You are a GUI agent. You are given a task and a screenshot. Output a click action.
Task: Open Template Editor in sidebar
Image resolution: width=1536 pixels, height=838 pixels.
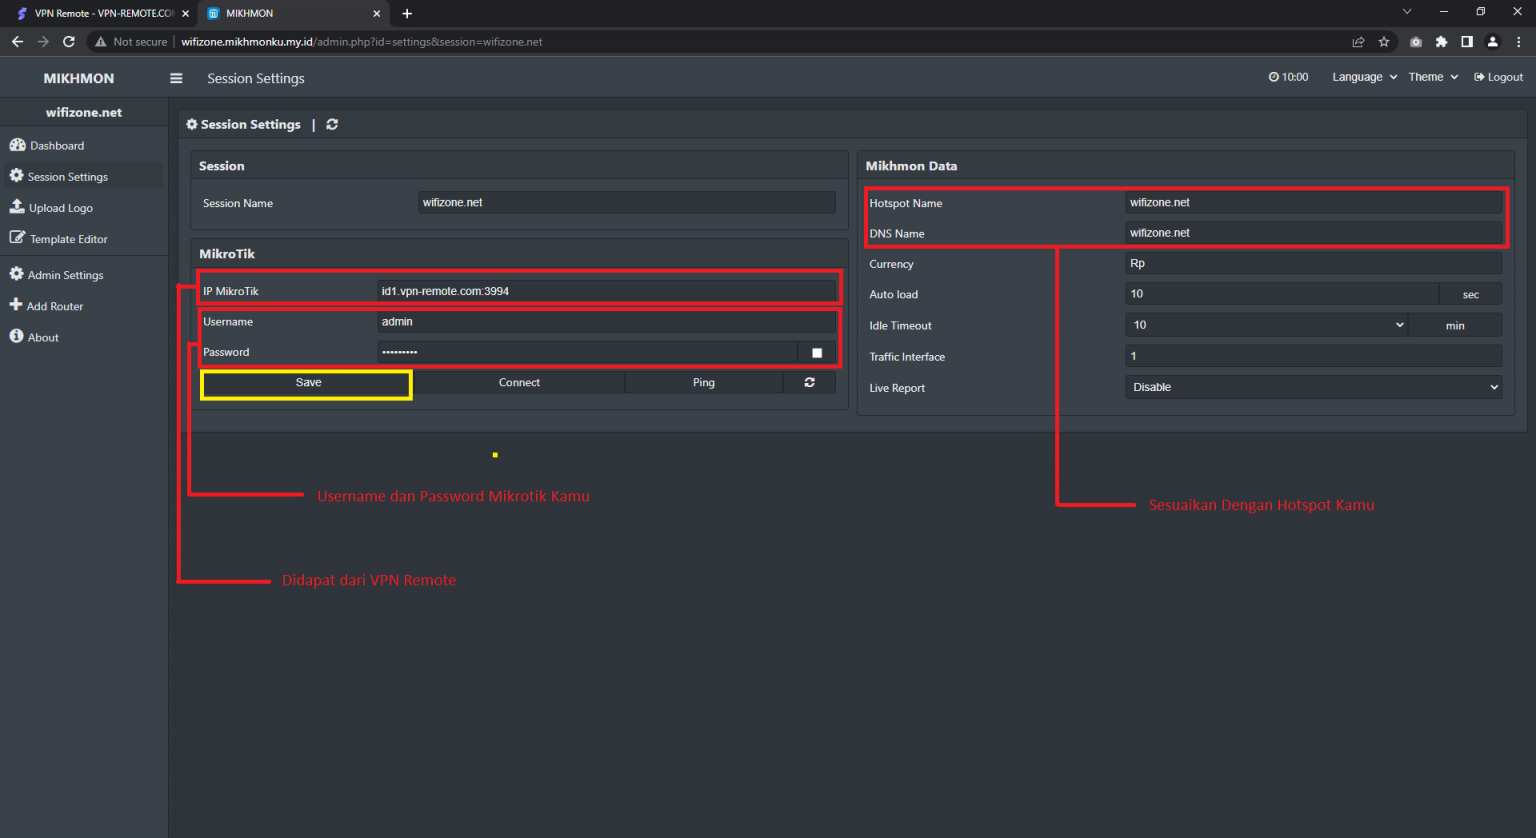tap(68, 239)
